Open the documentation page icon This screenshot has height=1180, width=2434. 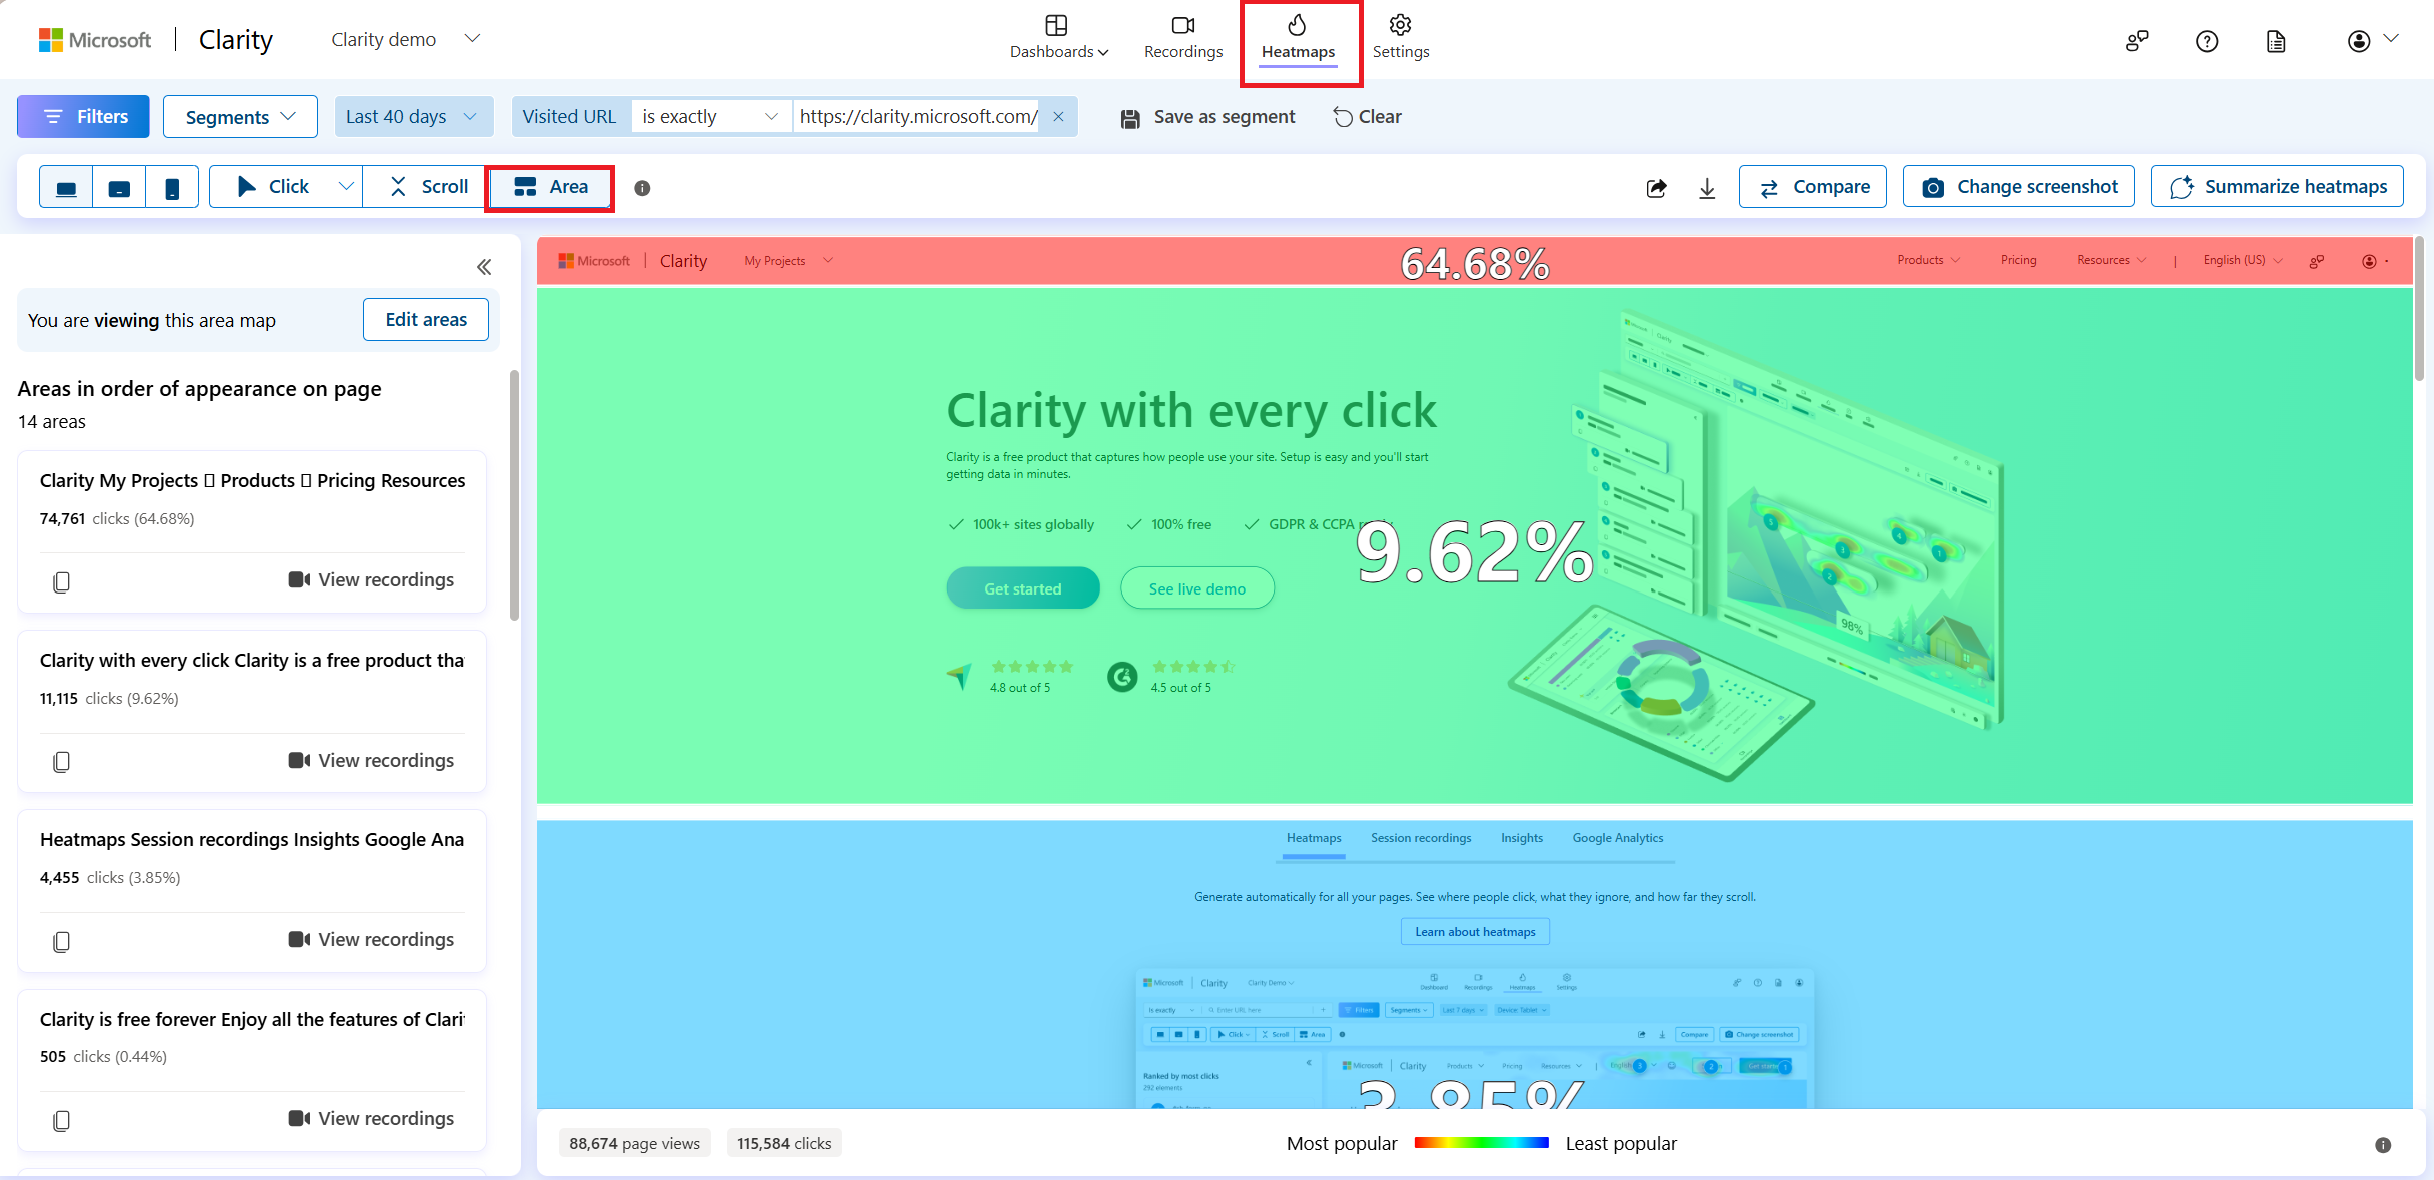[x=2276, y=41]
